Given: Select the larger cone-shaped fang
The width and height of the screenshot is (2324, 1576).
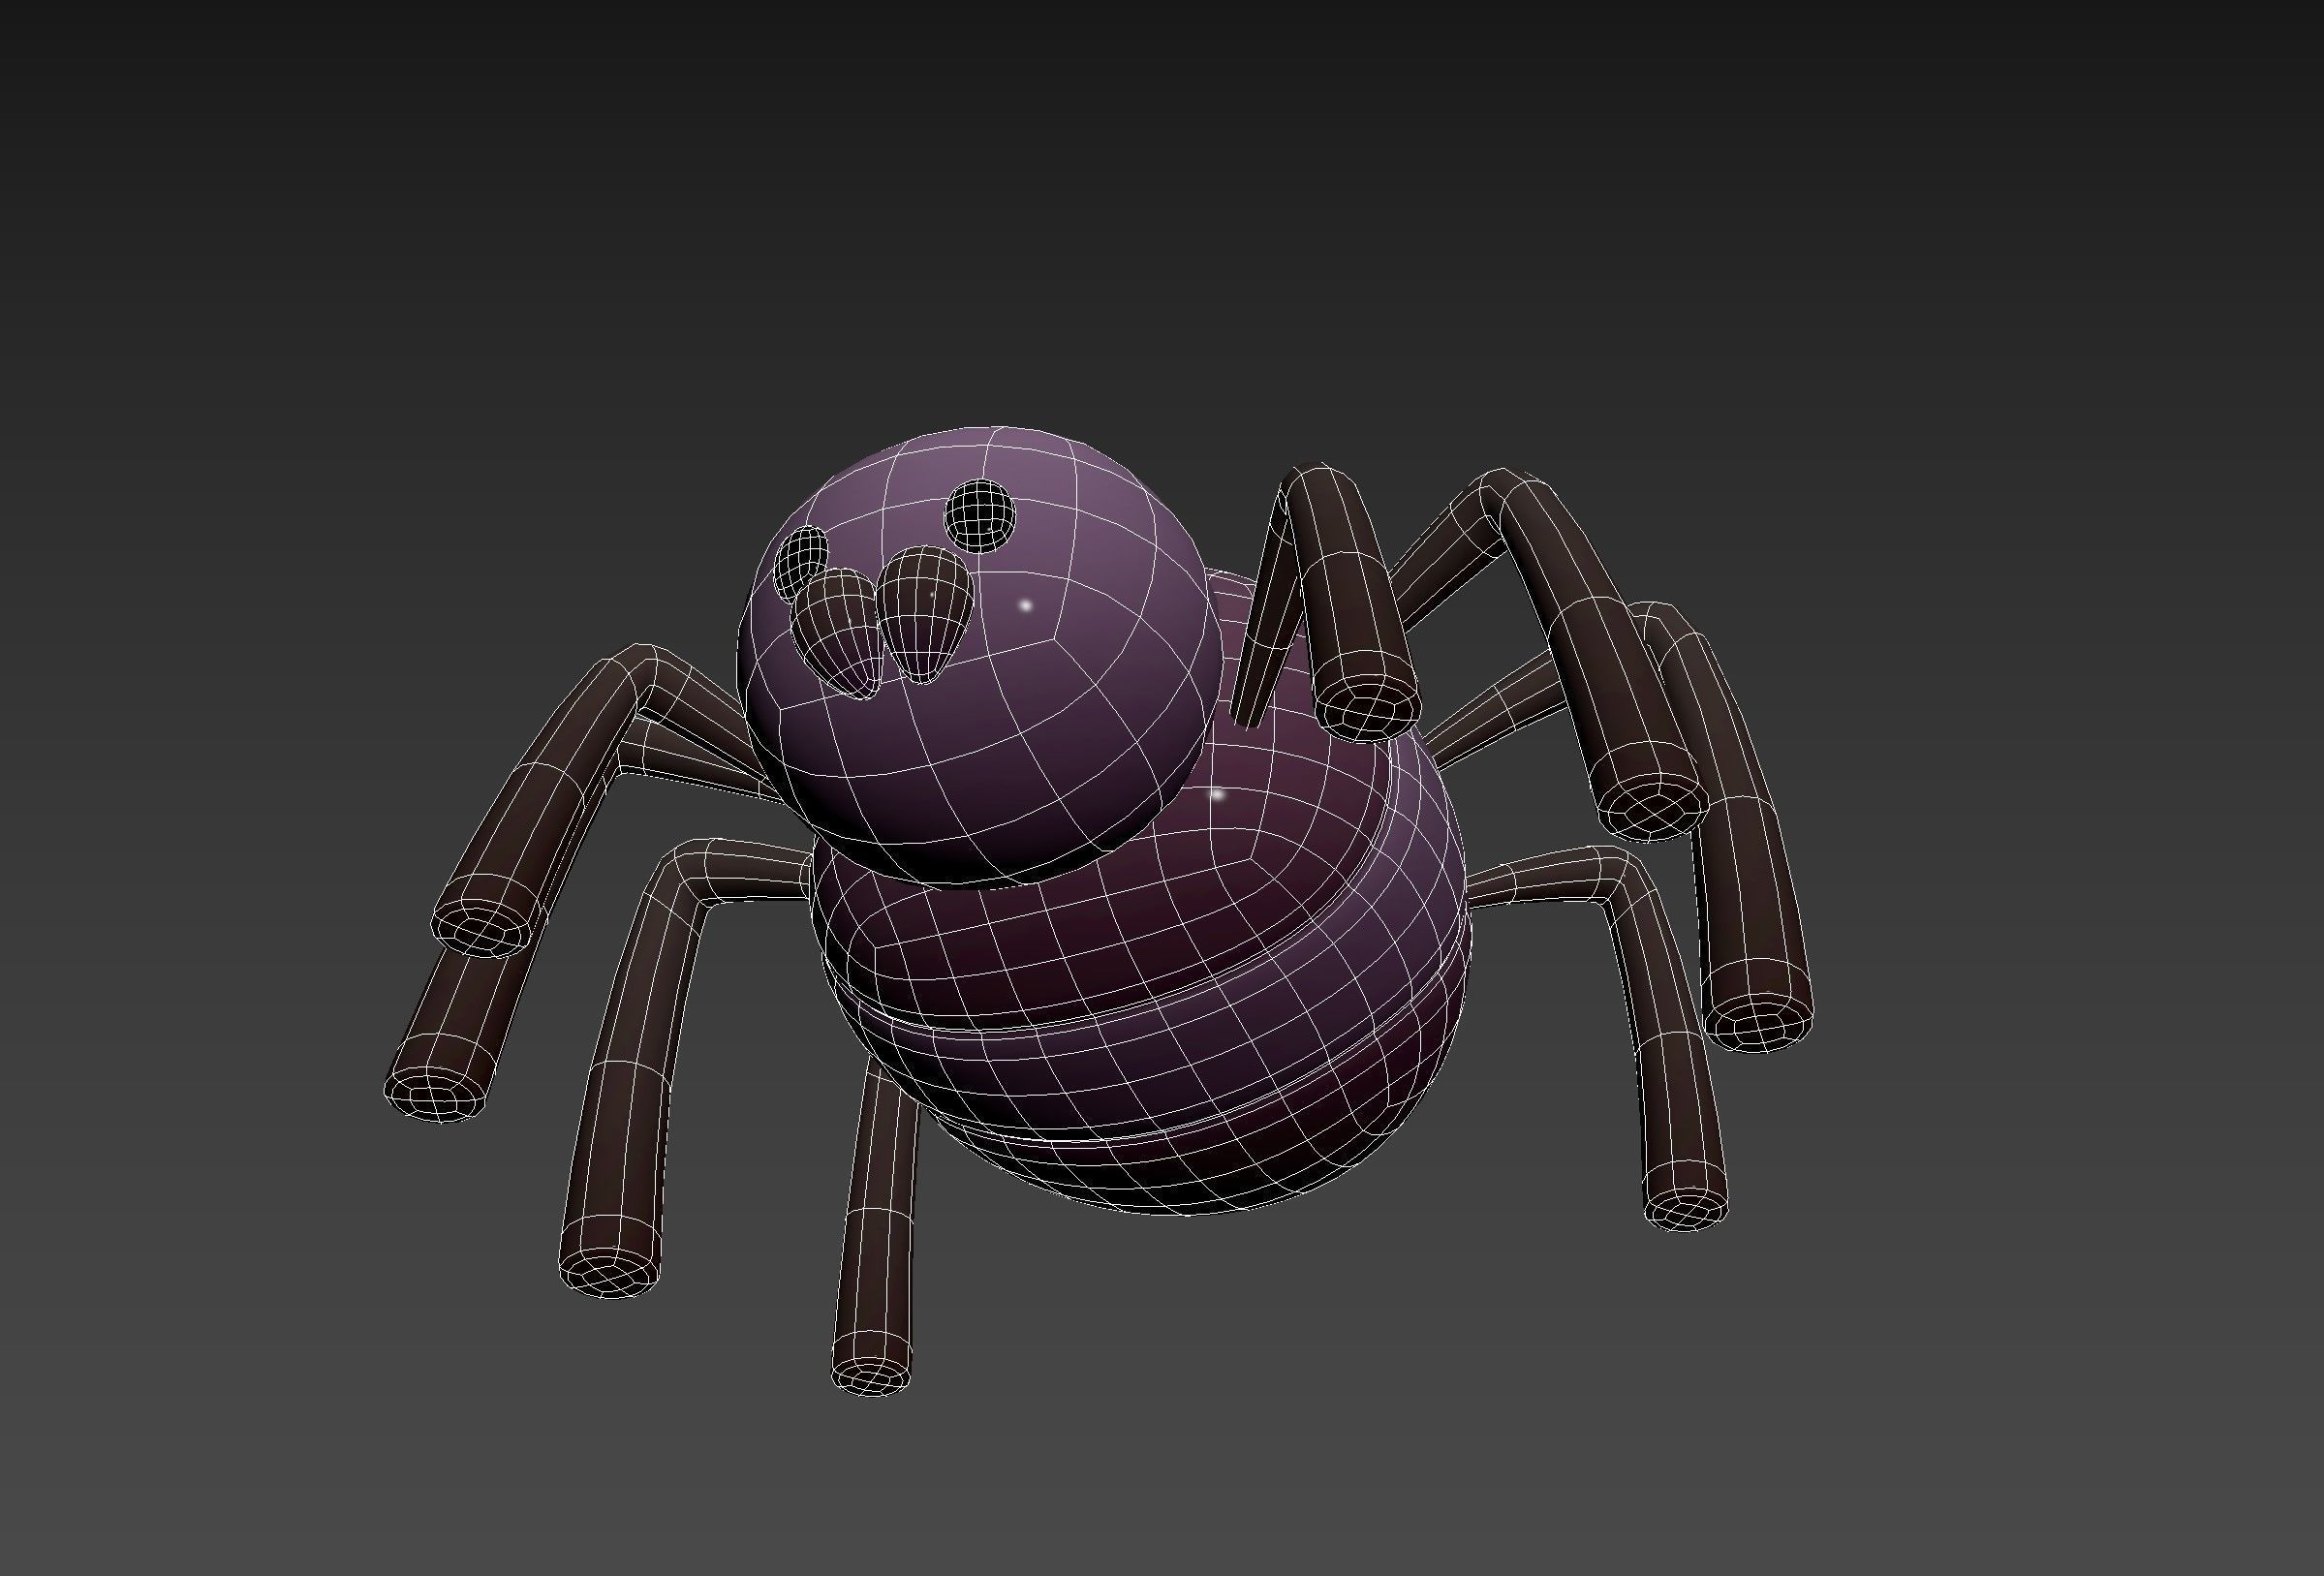Looking at the screenshot, I should click(925, 614).
